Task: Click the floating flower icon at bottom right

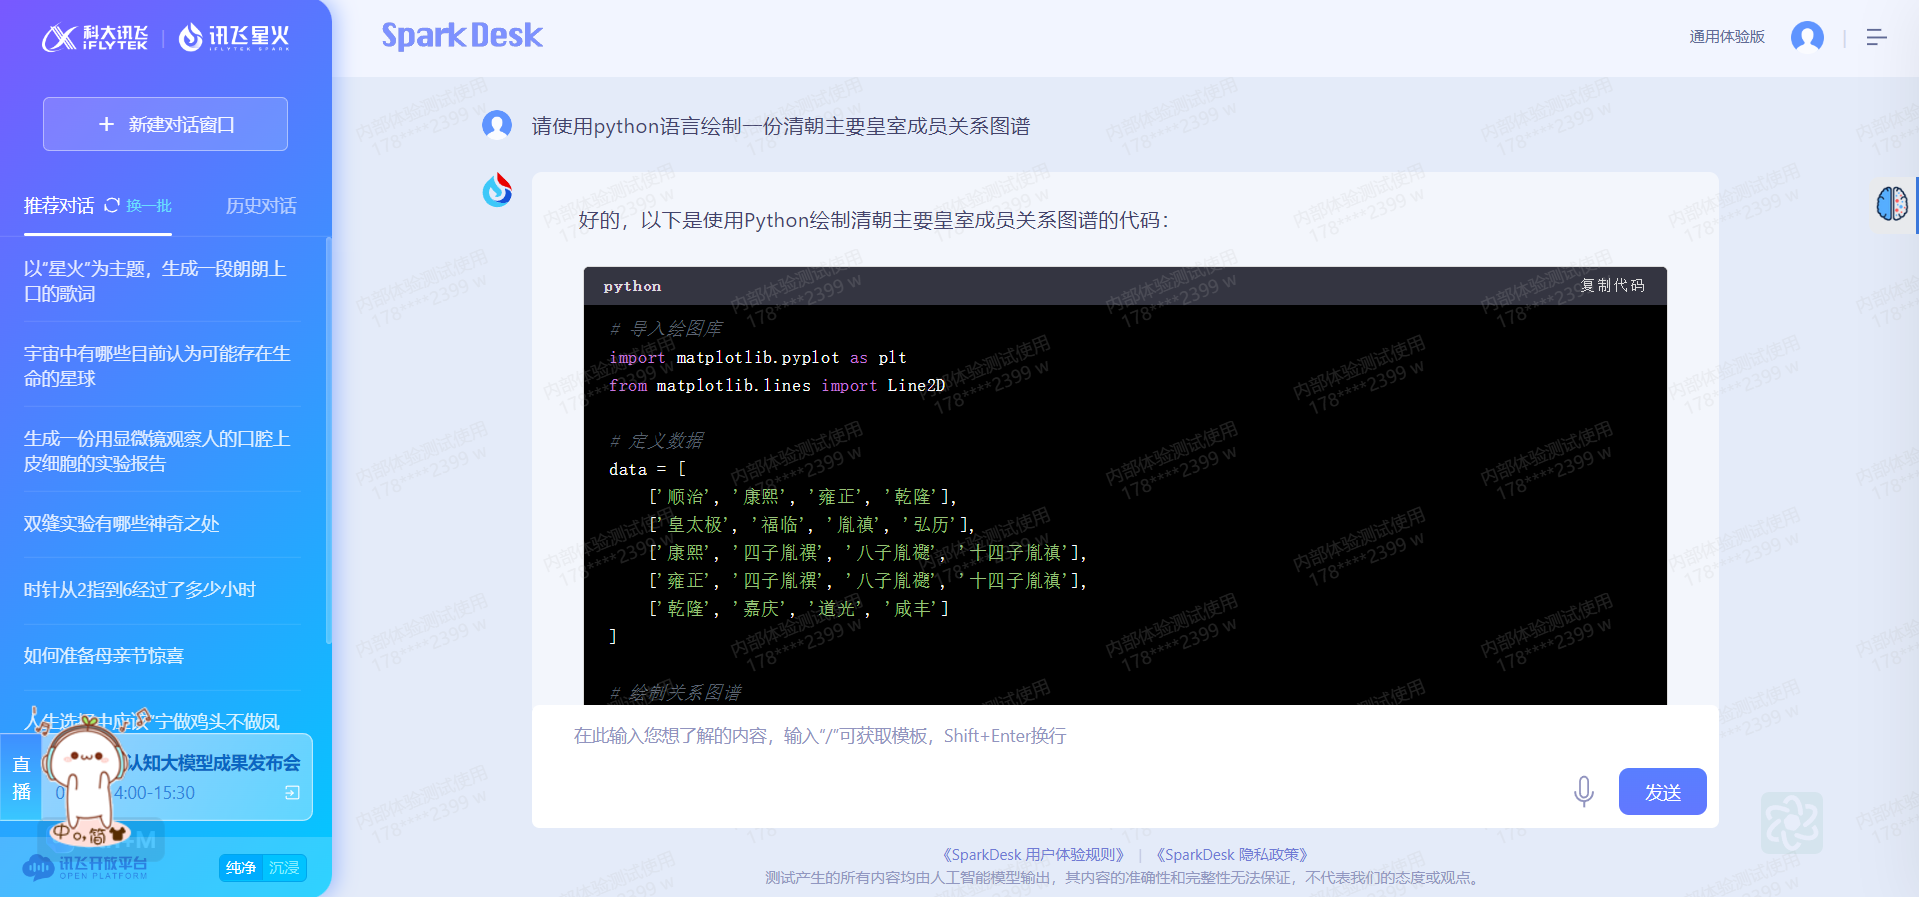Action: (x=1792, y=823)
